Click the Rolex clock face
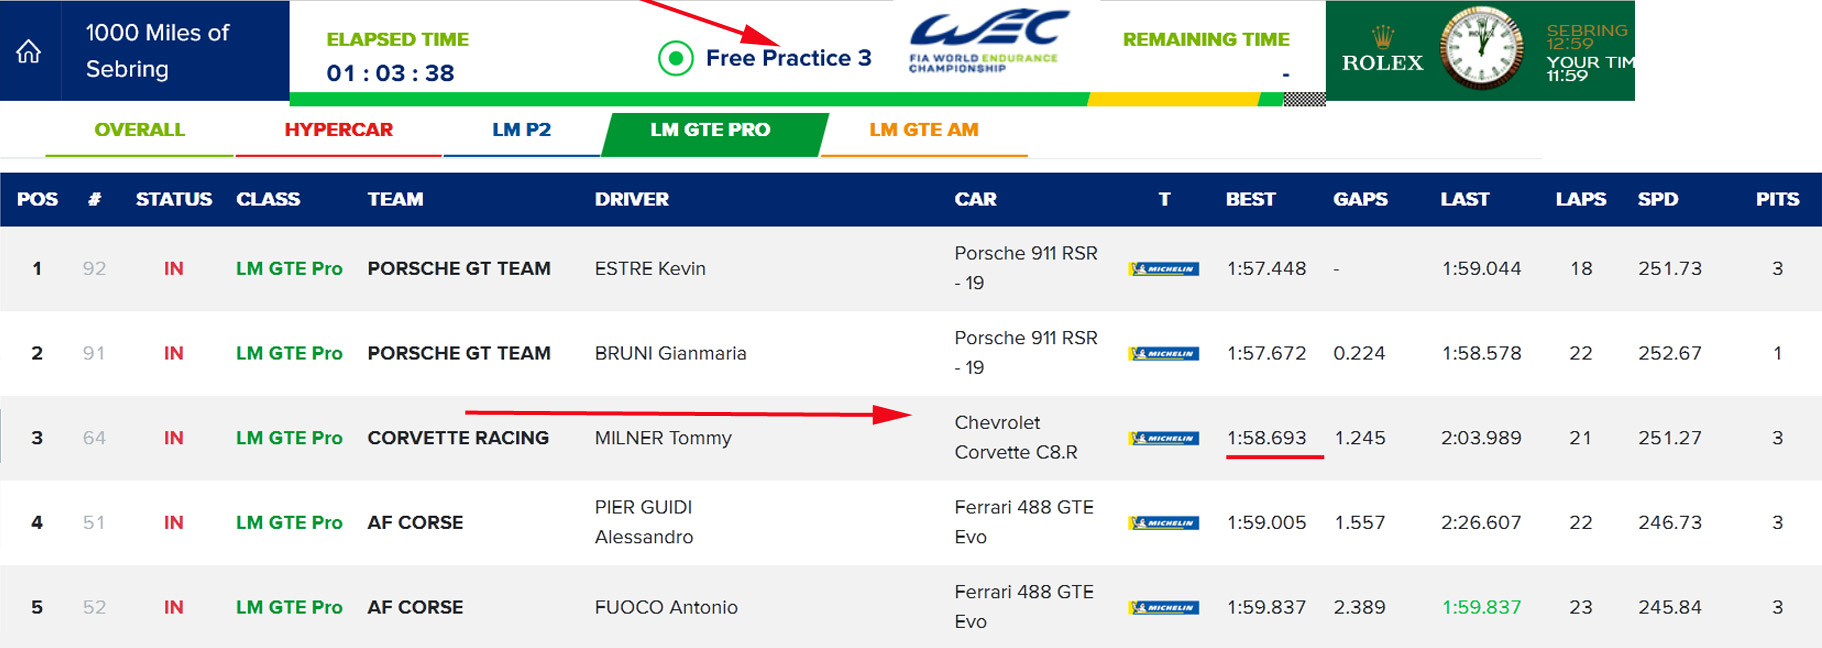 [1481, 47]
